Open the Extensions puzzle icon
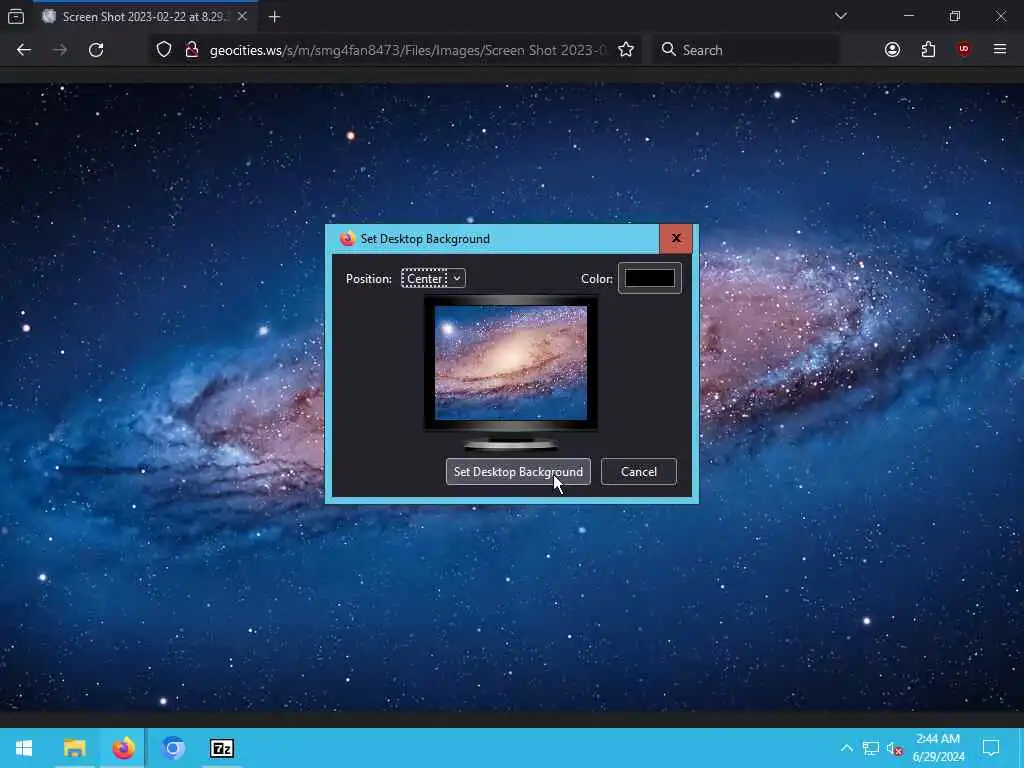The width and height of the screenshot is (1024, 768). pos(928,50)
